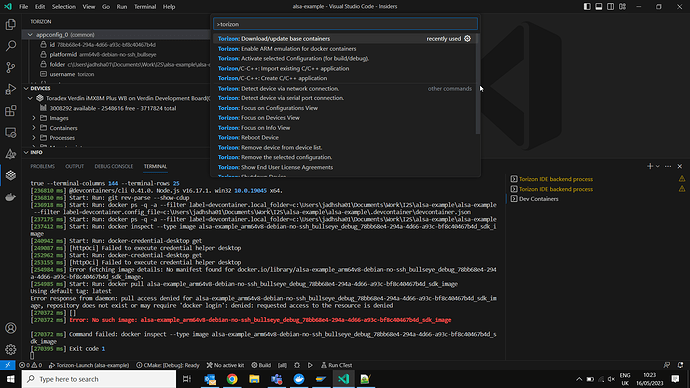
Task: Toggle panel visibility layout icon
Action: (599, 7)
